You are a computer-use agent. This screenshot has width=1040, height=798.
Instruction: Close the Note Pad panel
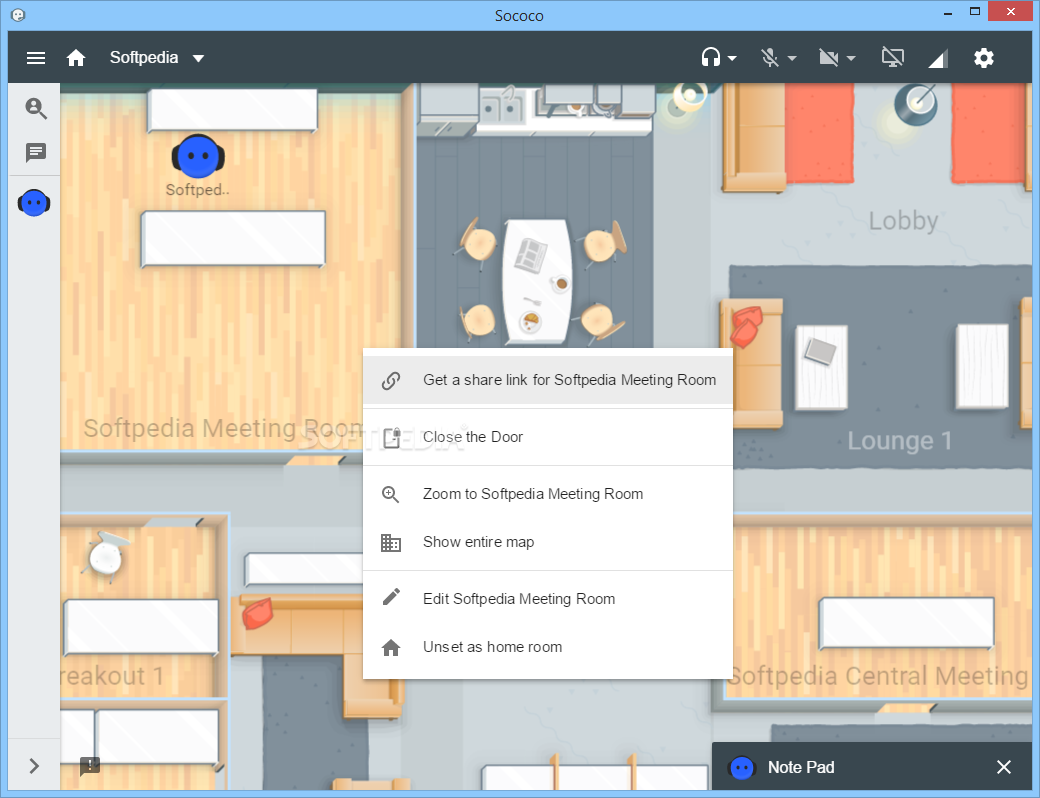click(1004, 767)
